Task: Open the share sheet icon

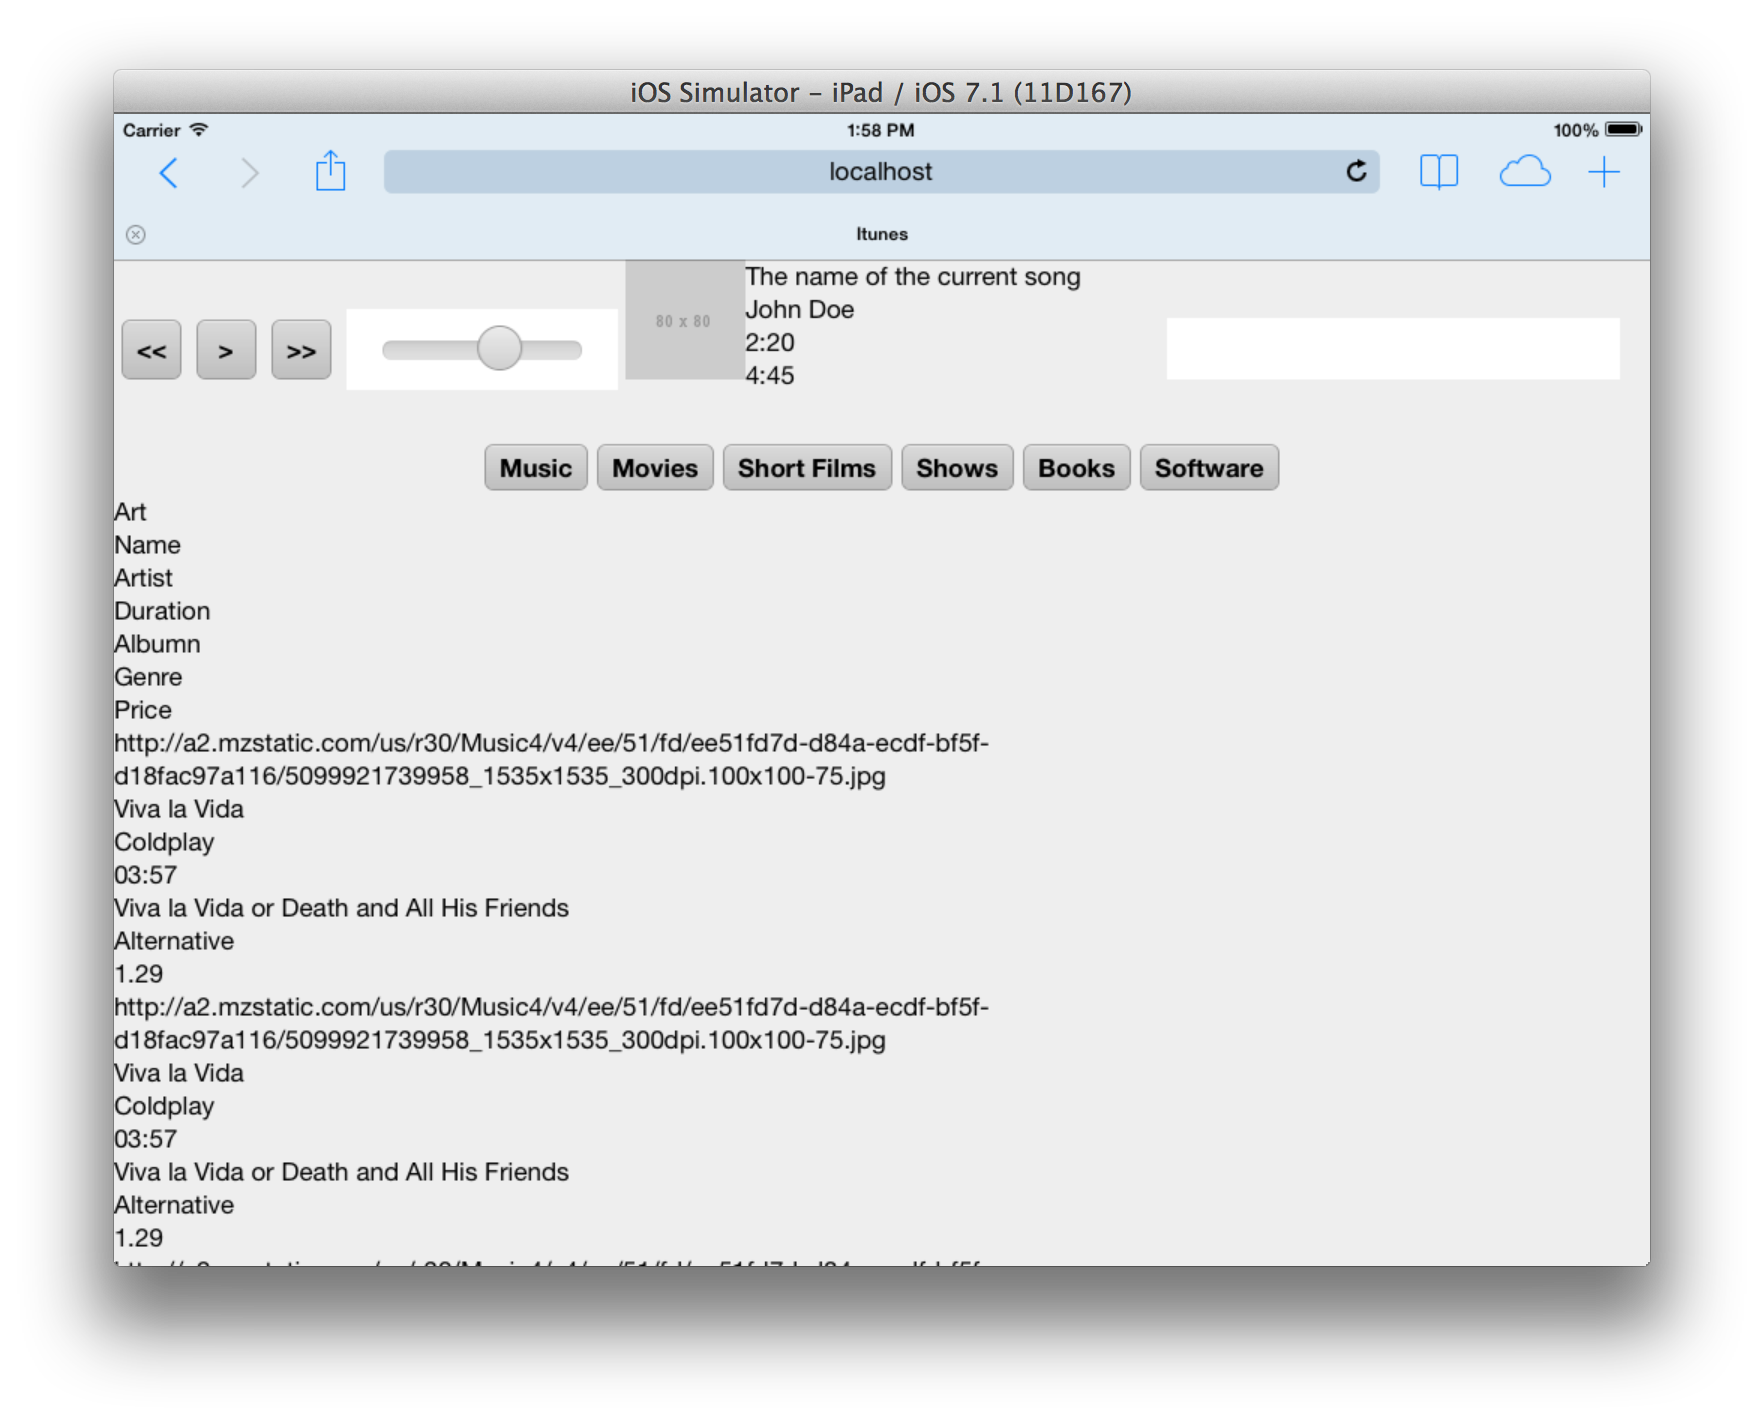Action: pos(330,171)
